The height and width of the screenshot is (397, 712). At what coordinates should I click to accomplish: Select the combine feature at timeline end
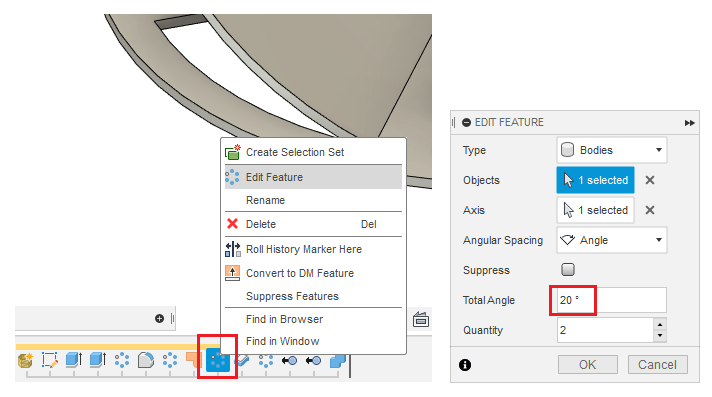[337, 361]
